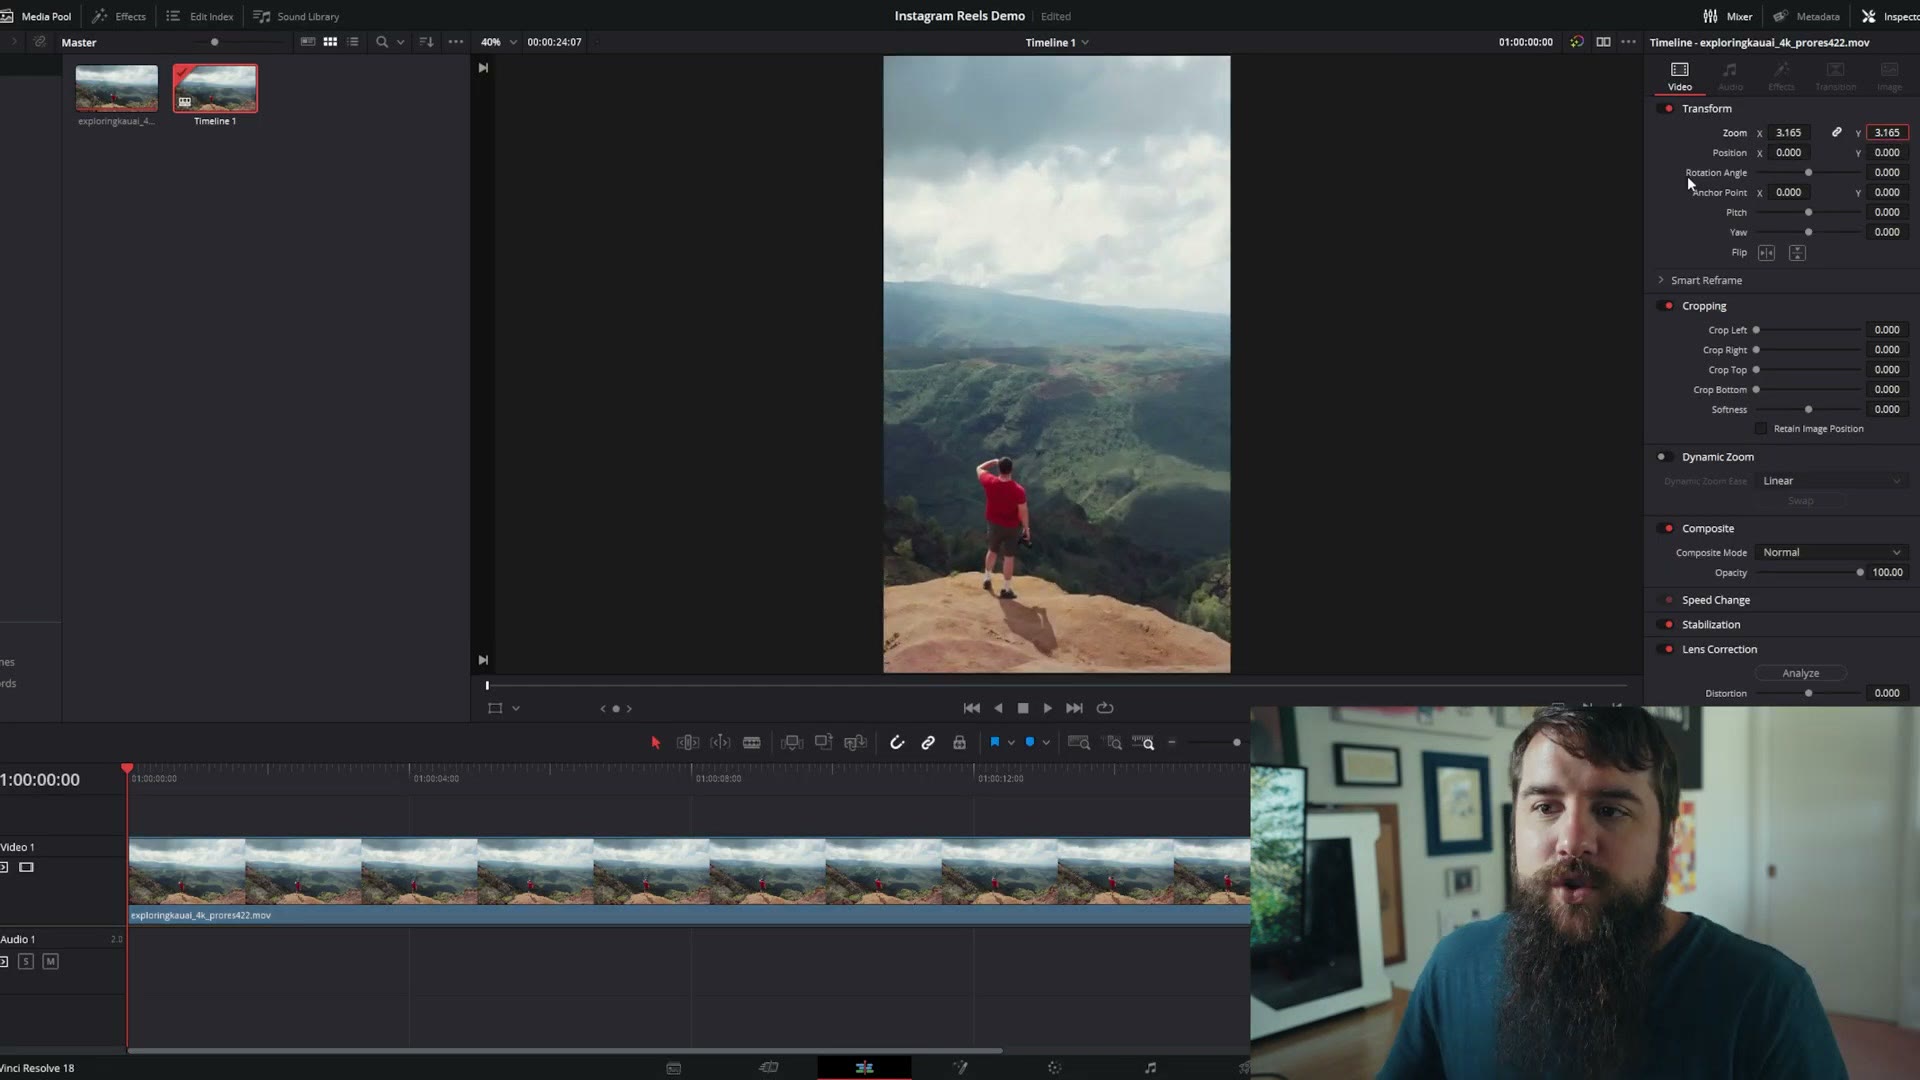
Task: Open Media Pool sort options
Action: point(427,42)
